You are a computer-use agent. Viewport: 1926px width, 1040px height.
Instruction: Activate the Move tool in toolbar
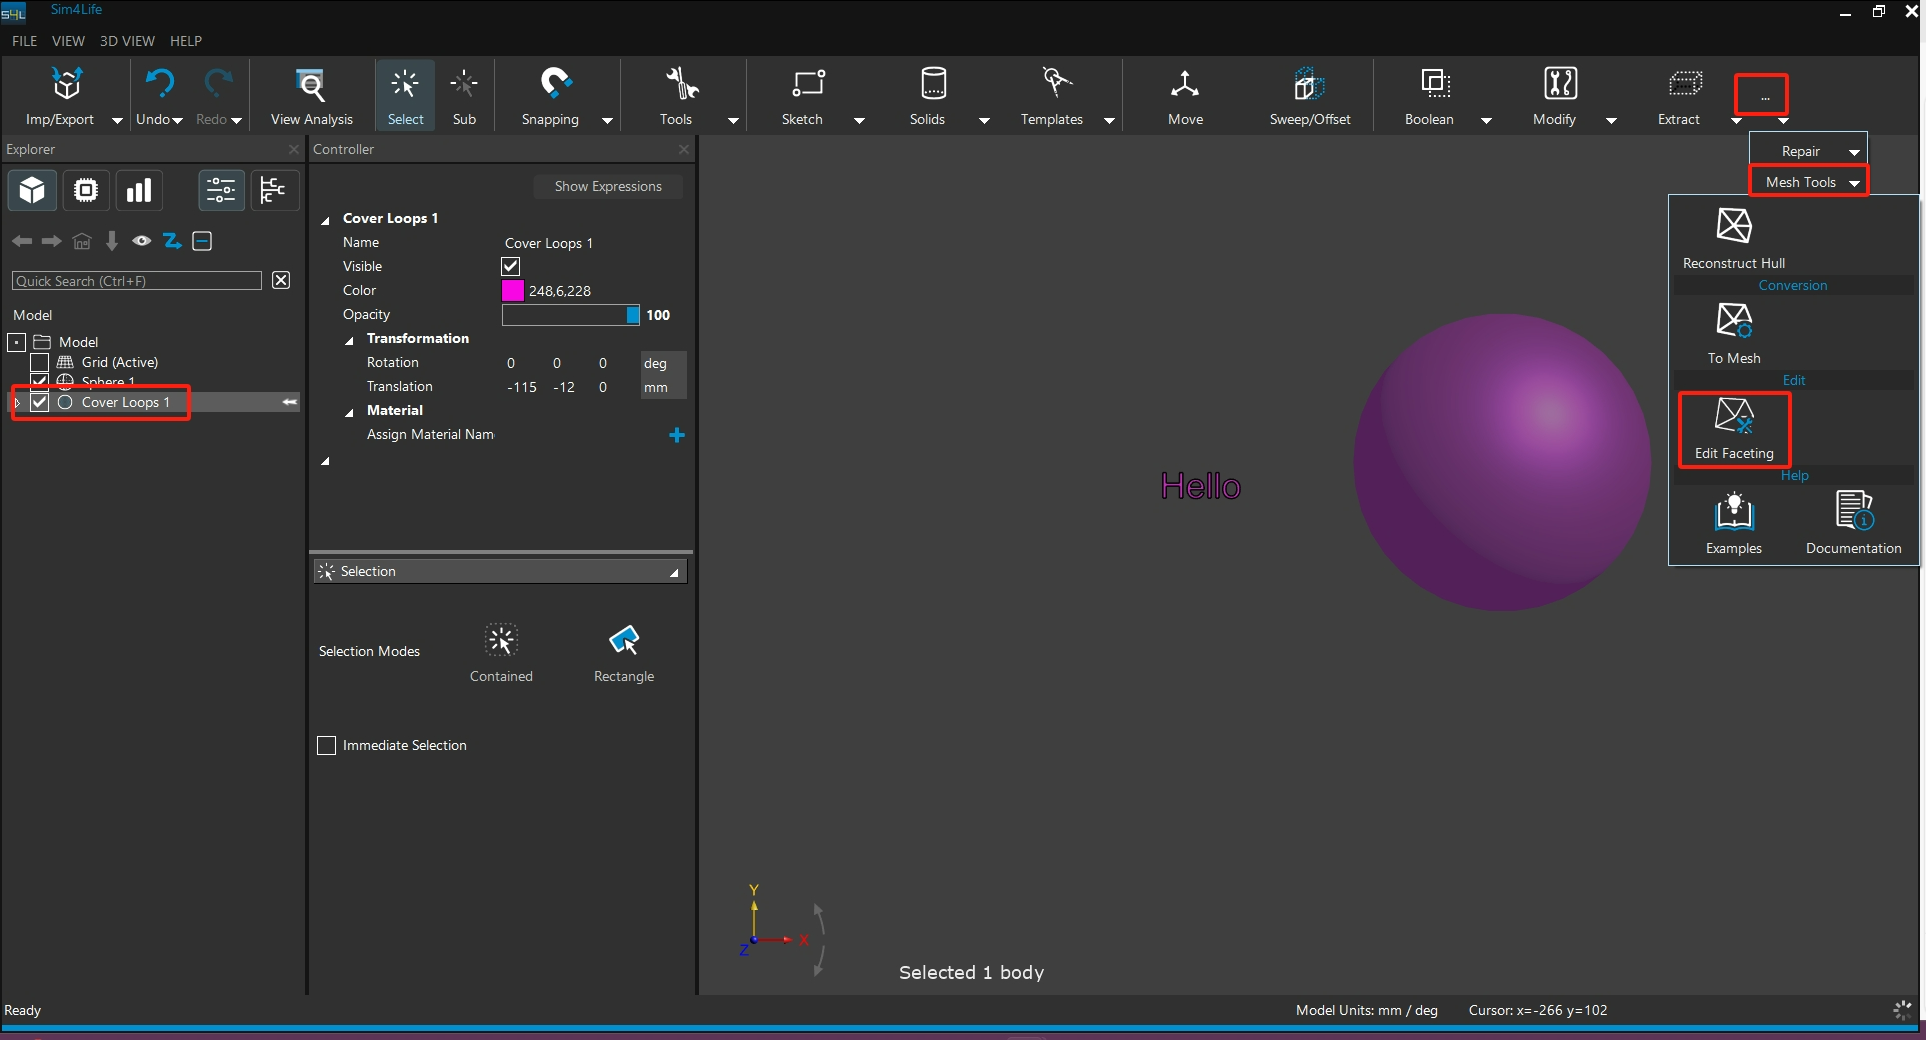point(1185,85)
